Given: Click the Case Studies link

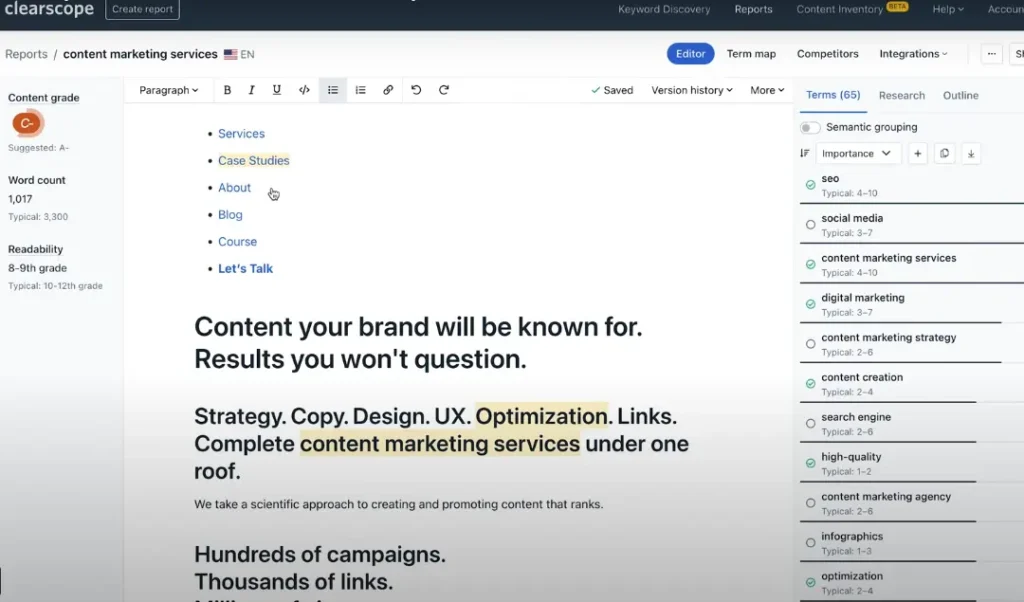Looking at the screenshot, I should click(253, 161).
